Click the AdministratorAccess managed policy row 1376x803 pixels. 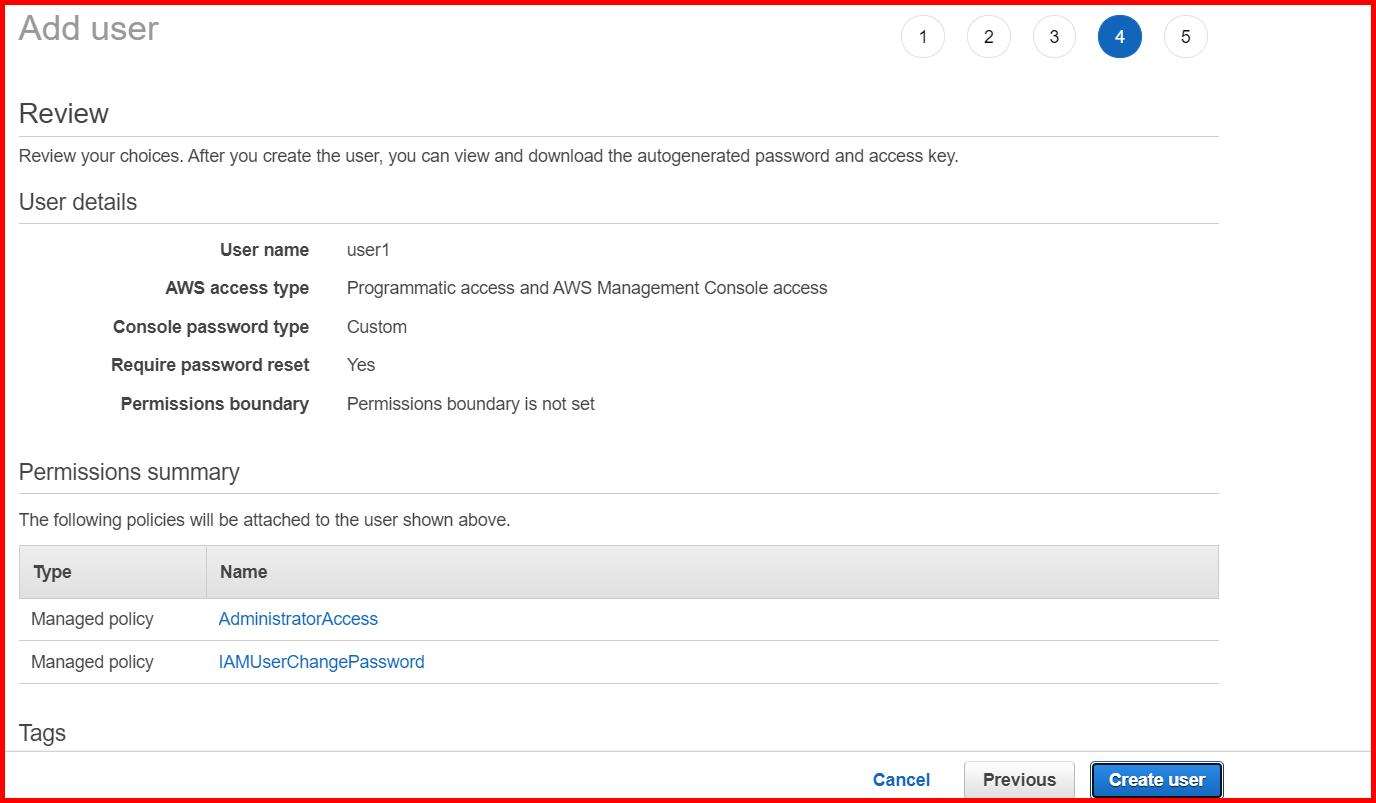coord(91,618)
